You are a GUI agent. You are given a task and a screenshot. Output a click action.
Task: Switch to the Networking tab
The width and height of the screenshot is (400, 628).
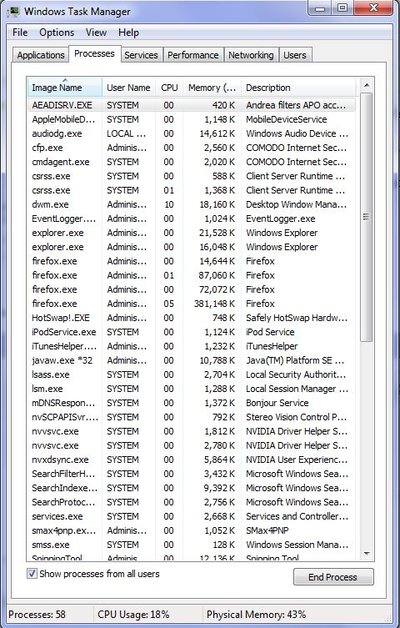click(x=251, y=55)
